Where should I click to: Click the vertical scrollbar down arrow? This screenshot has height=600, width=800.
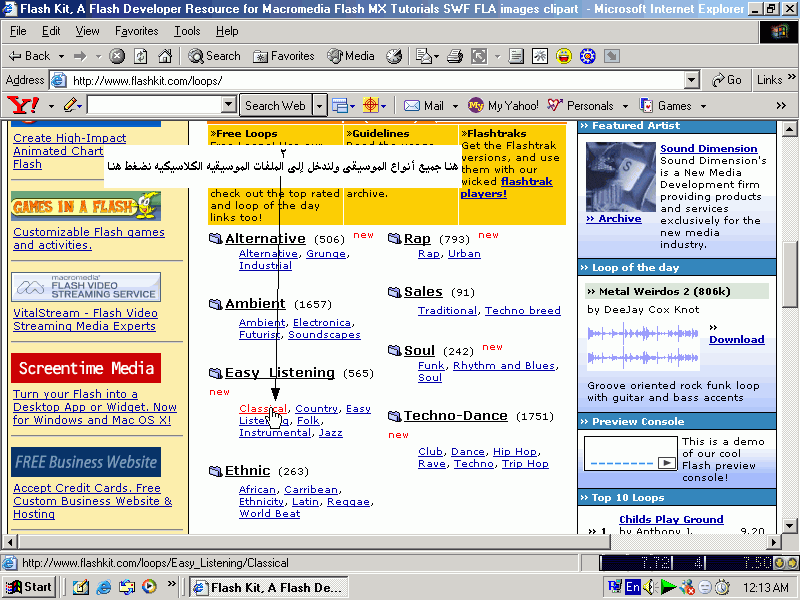tap(789, 525)
